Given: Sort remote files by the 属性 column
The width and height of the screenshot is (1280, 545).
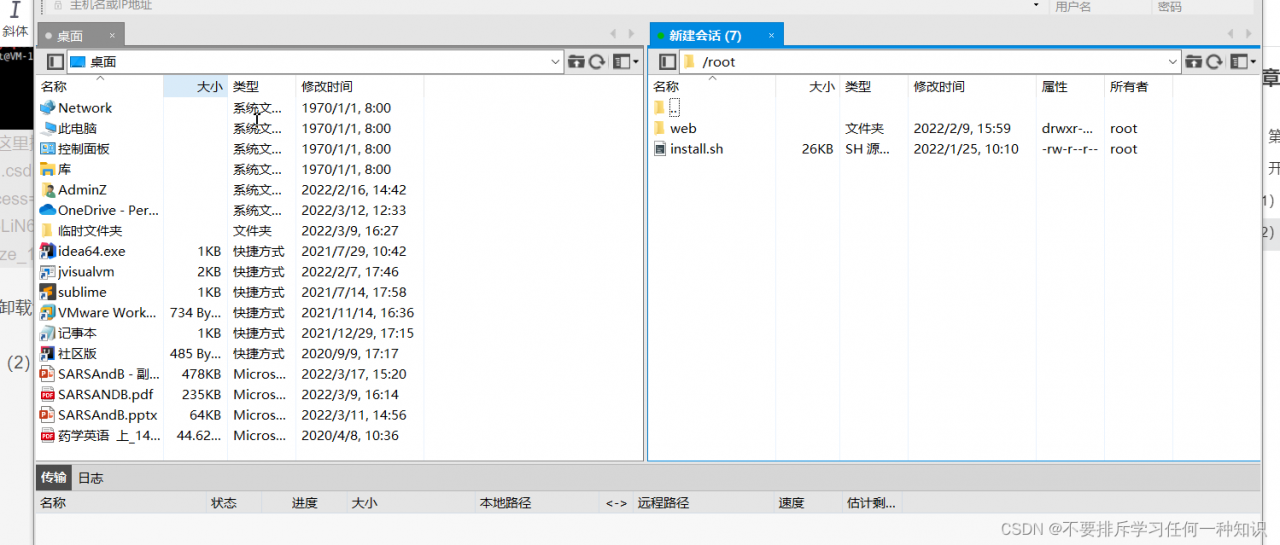Looking at the screenshot, I should pos(1071,87).
